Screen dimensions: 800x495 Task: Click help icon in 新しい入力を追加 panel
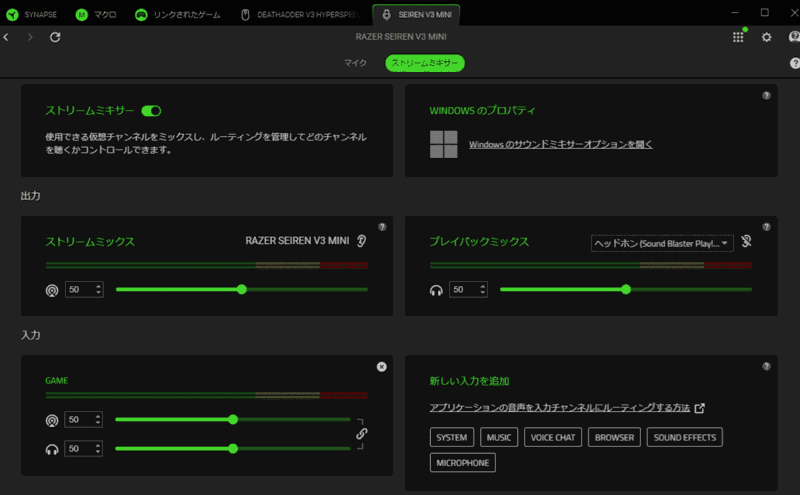pos(766,366)
